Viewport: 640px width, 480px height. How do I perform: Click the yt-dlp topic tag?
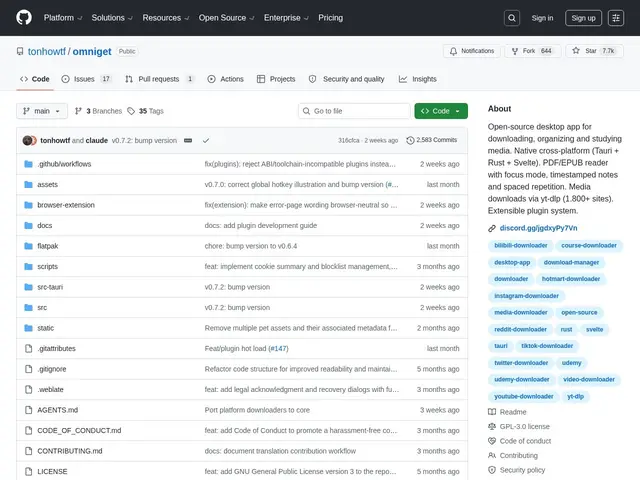575,396
